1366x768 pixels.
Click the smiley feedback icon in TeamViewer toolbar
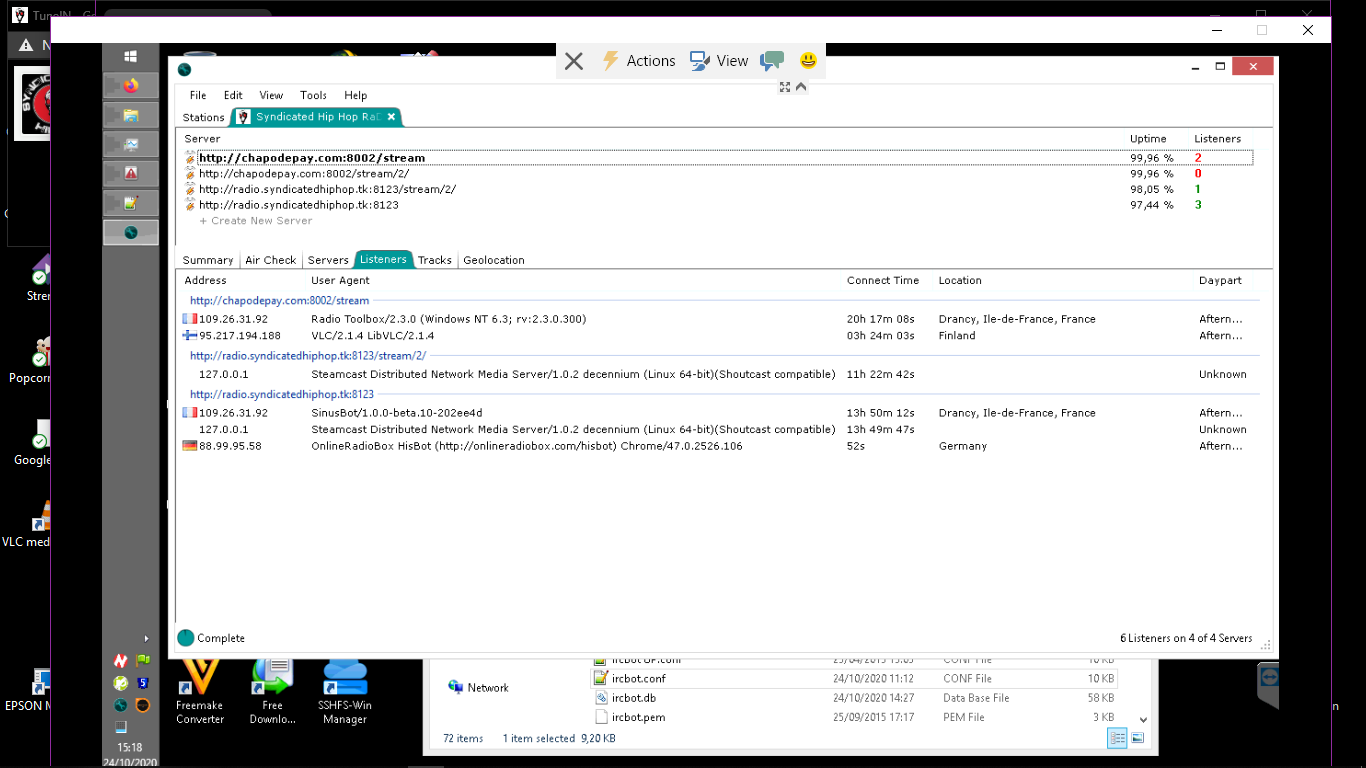pos(808,61)
